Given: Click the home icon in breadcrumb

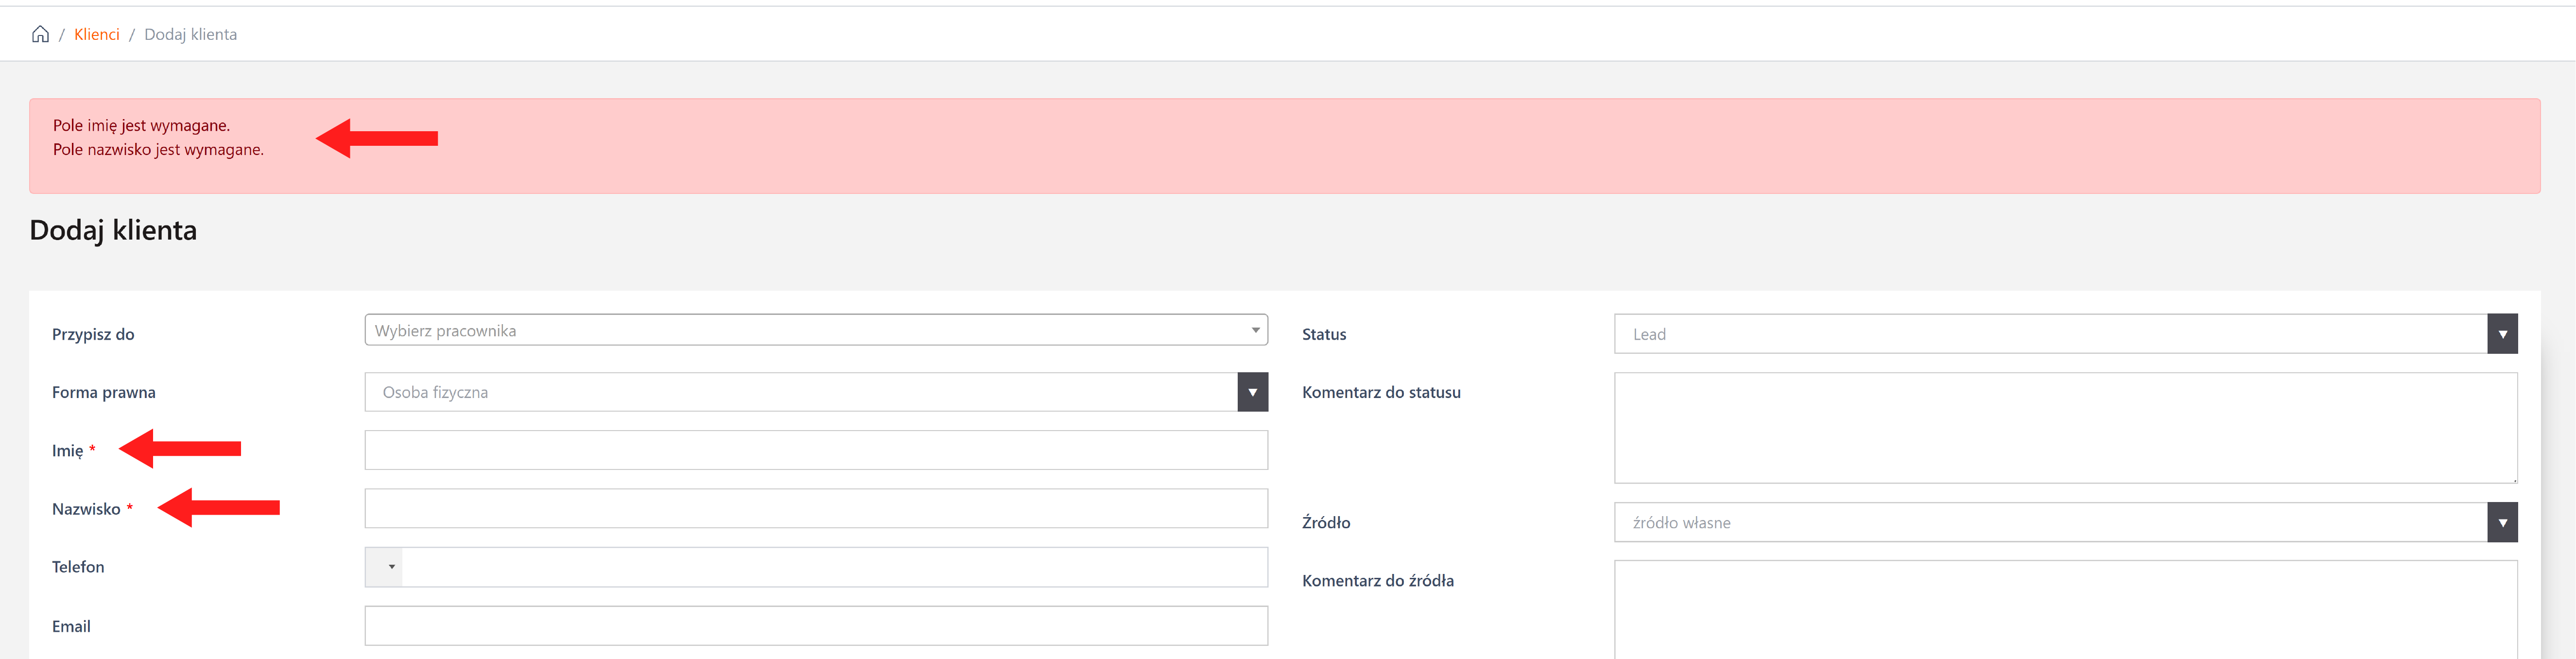Looking at the screenshot, I should [x=40, y=34].
